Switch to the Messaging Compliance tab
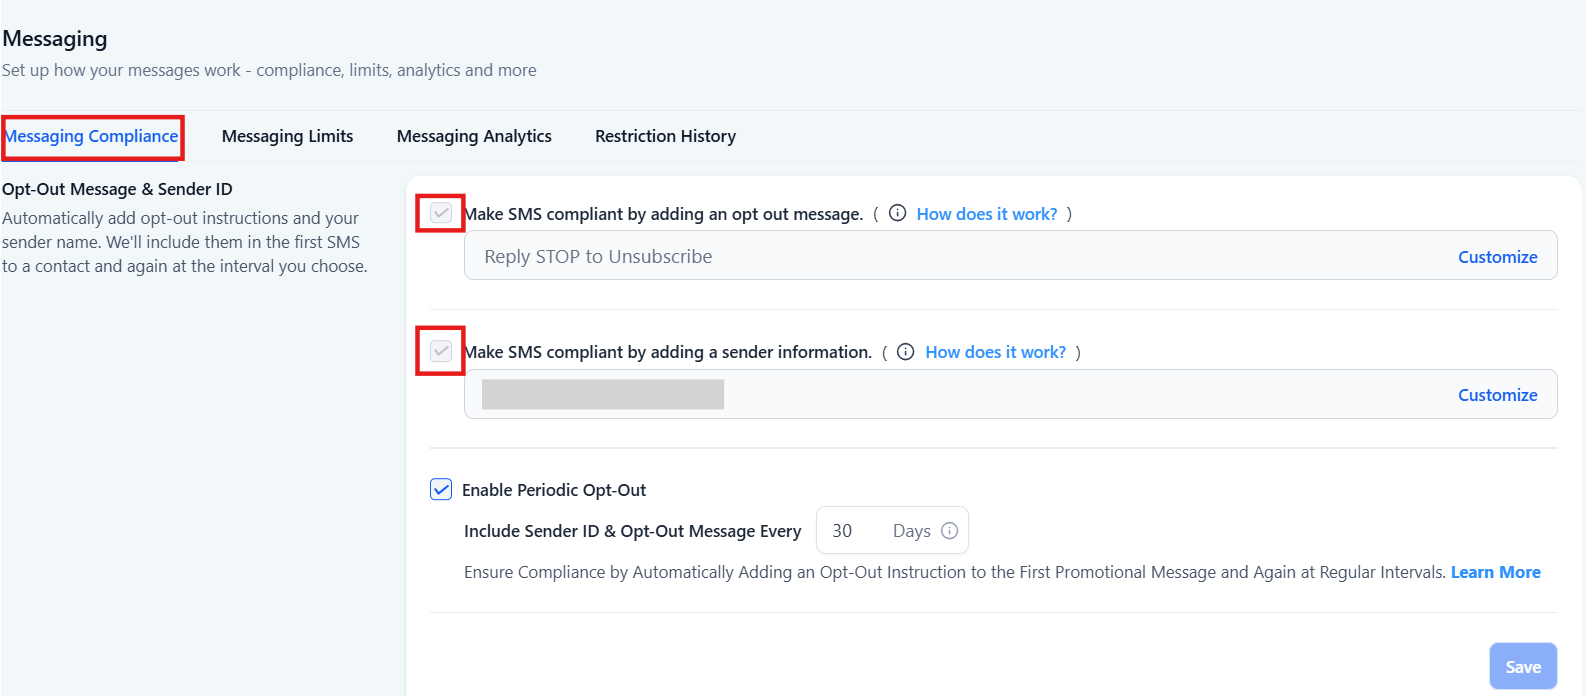Viewport: 1586px width, 696px height. click(92, 136)
